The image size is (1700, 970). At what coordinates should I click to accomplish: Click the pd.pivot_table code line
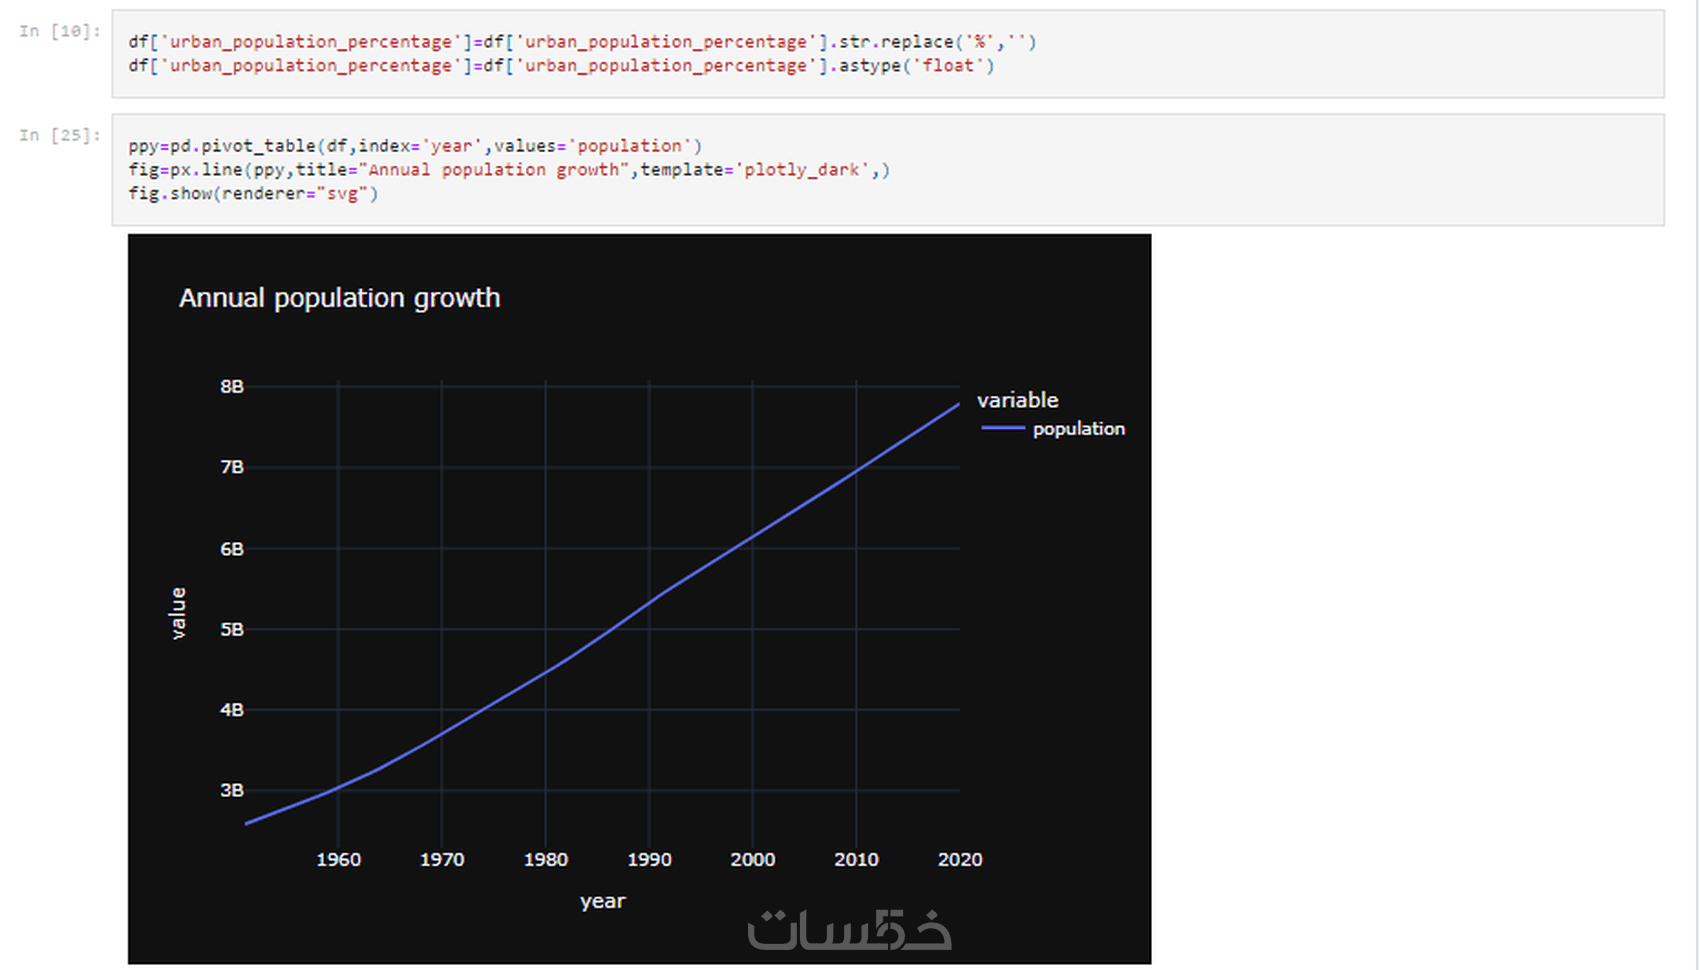pos(416,146)
